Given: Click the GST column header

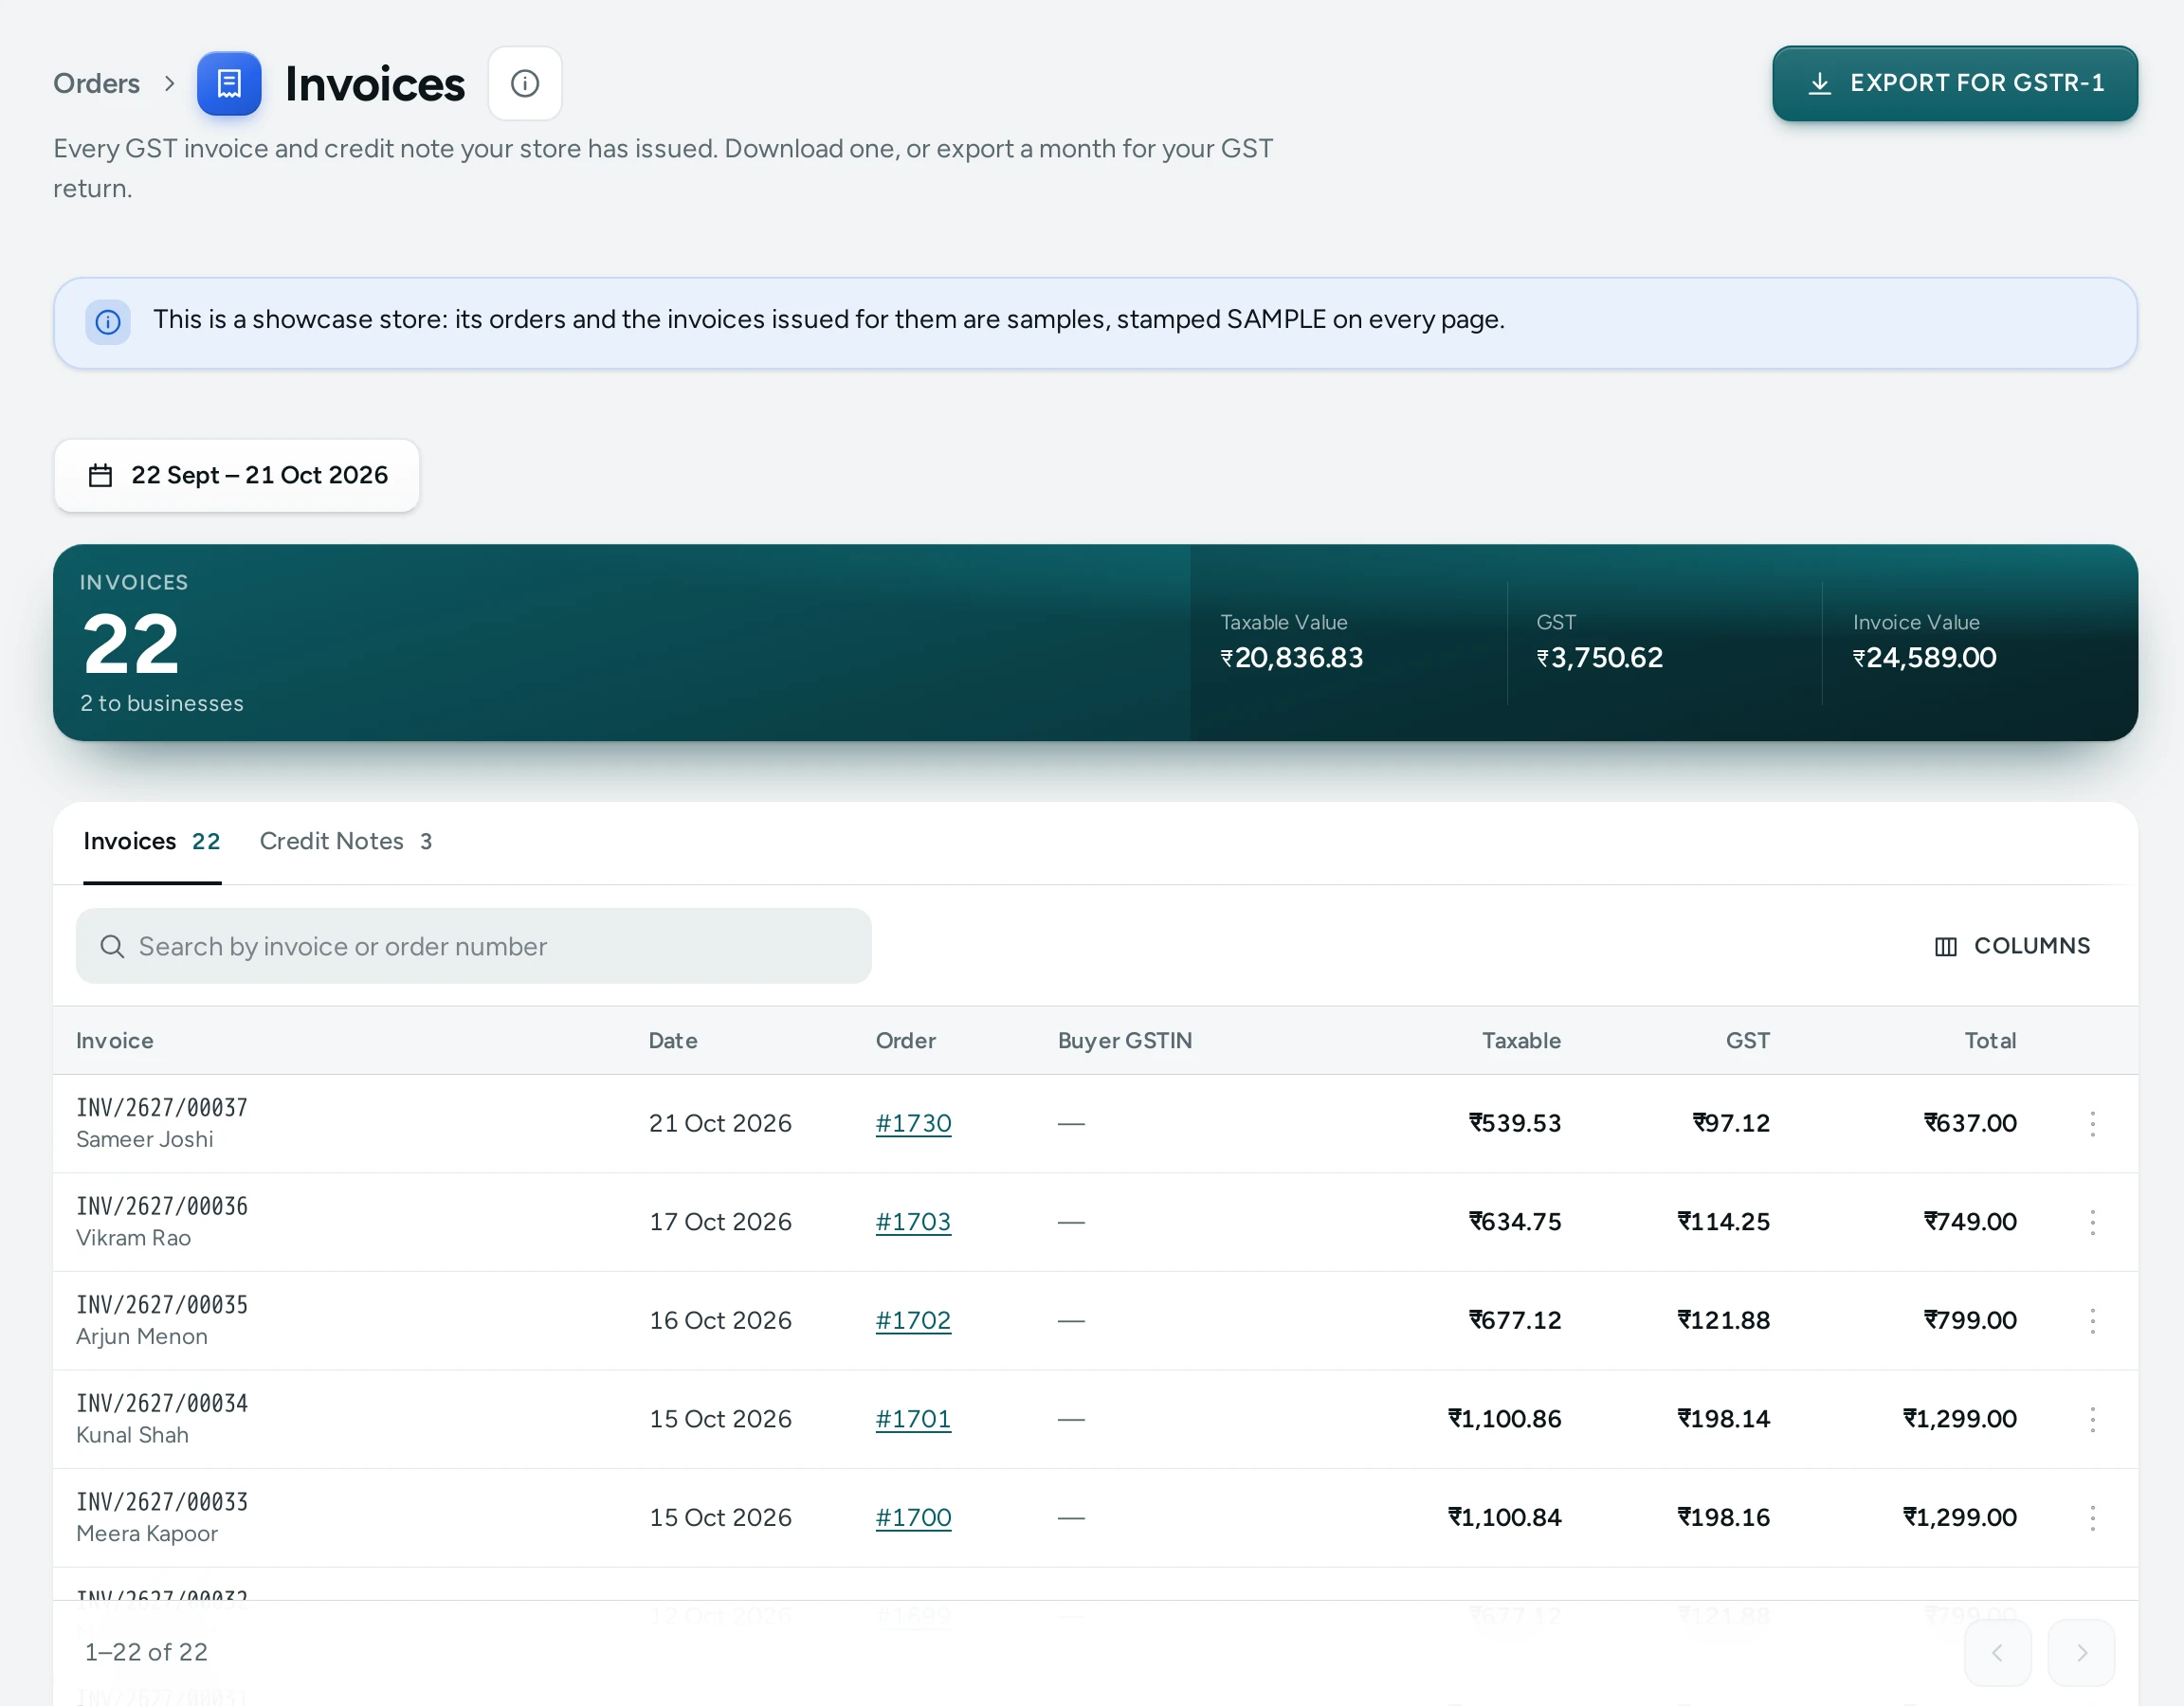Looking at the screenshot, I should 1748,1041.
